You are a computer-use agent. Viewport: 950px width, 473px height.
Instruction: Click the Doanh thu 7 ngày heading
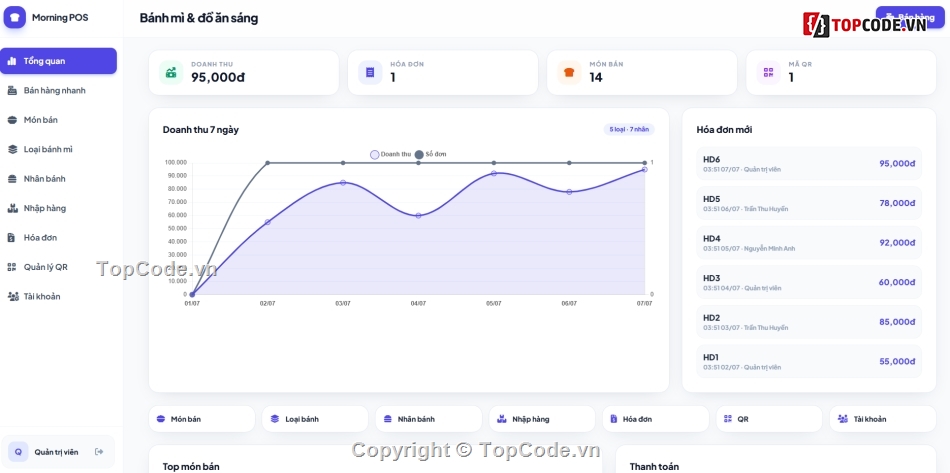pos(201,130)
